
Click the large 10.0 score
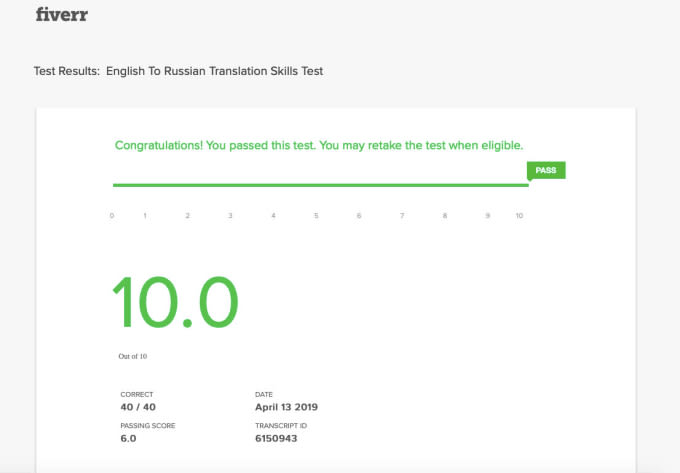coord(175,302)
